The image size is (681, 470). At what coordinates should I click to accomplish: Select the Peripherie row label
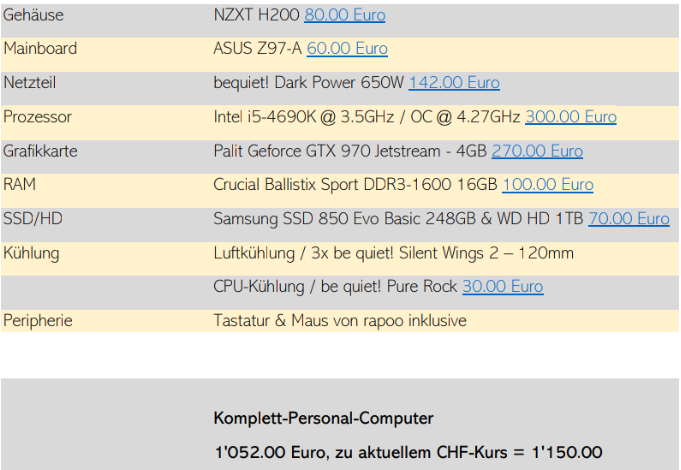point(38,321)
